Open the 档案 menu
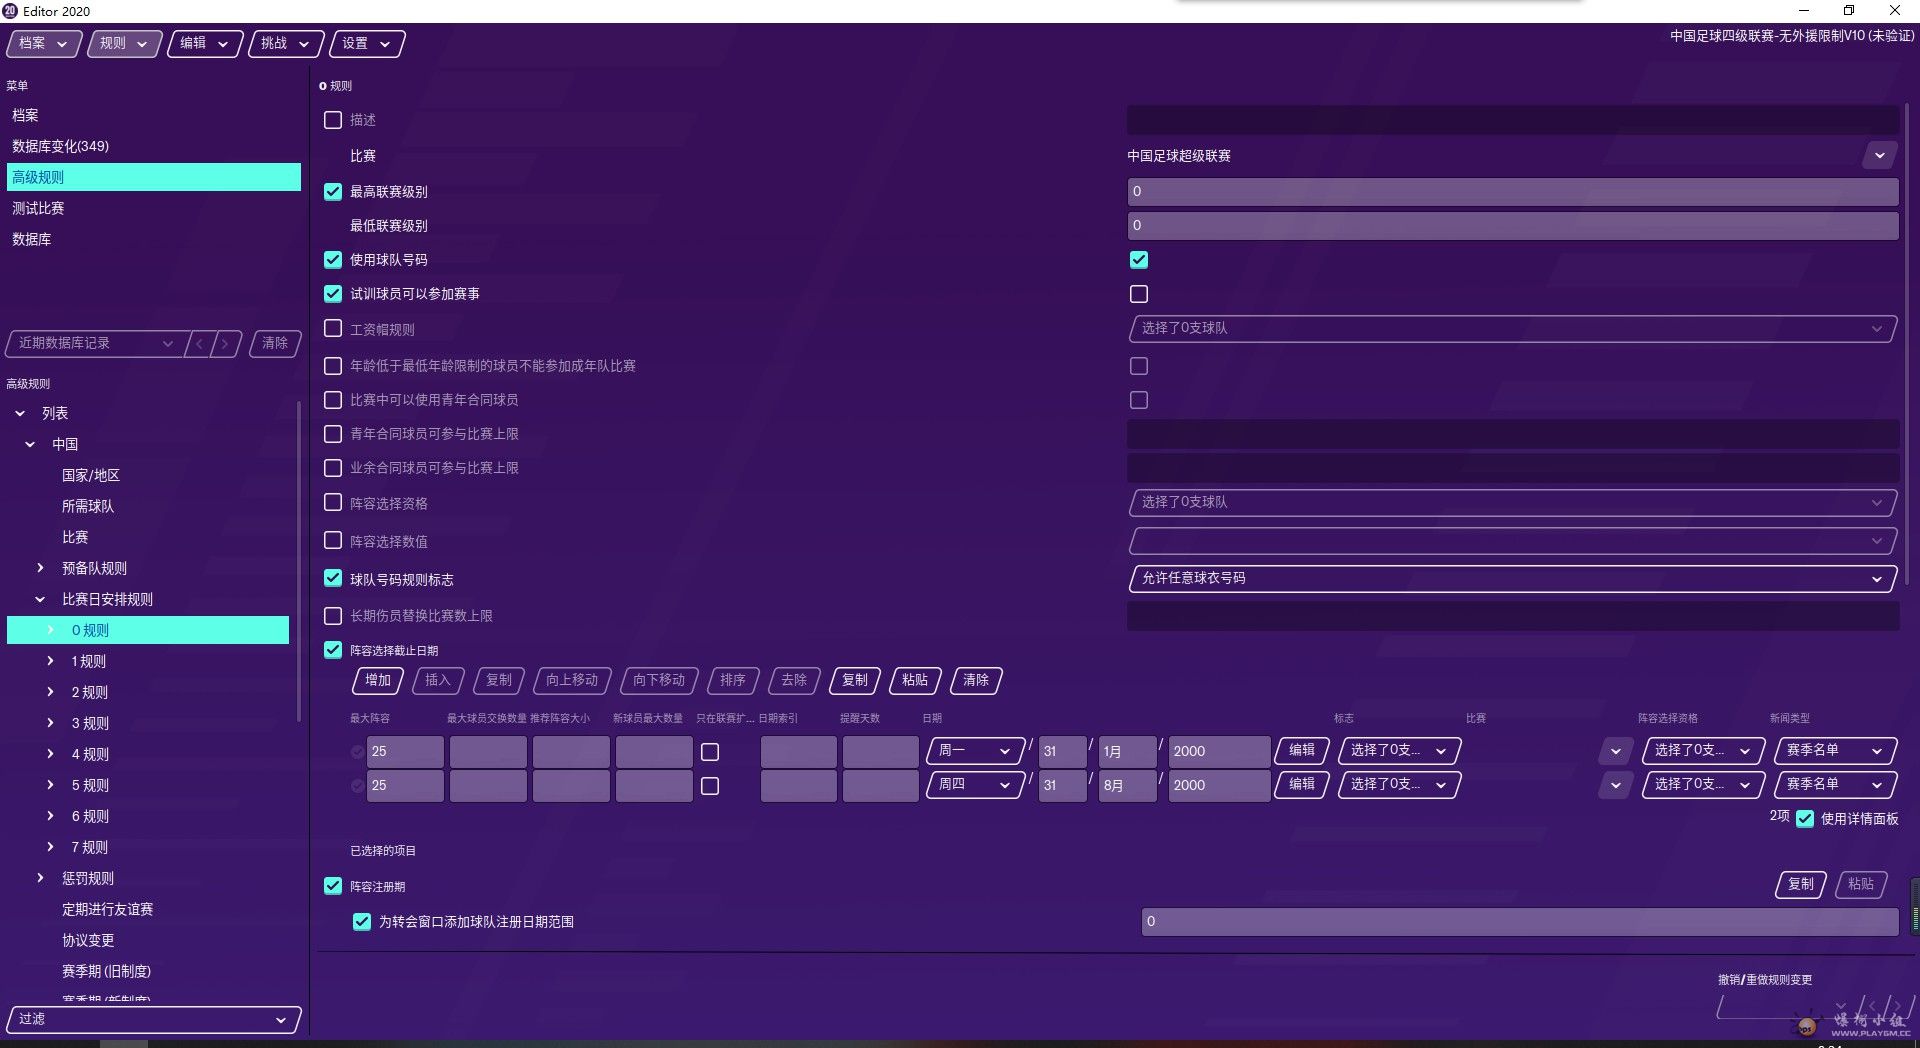This screenshot has width=1920, height=1048. (x=44, y=44)
